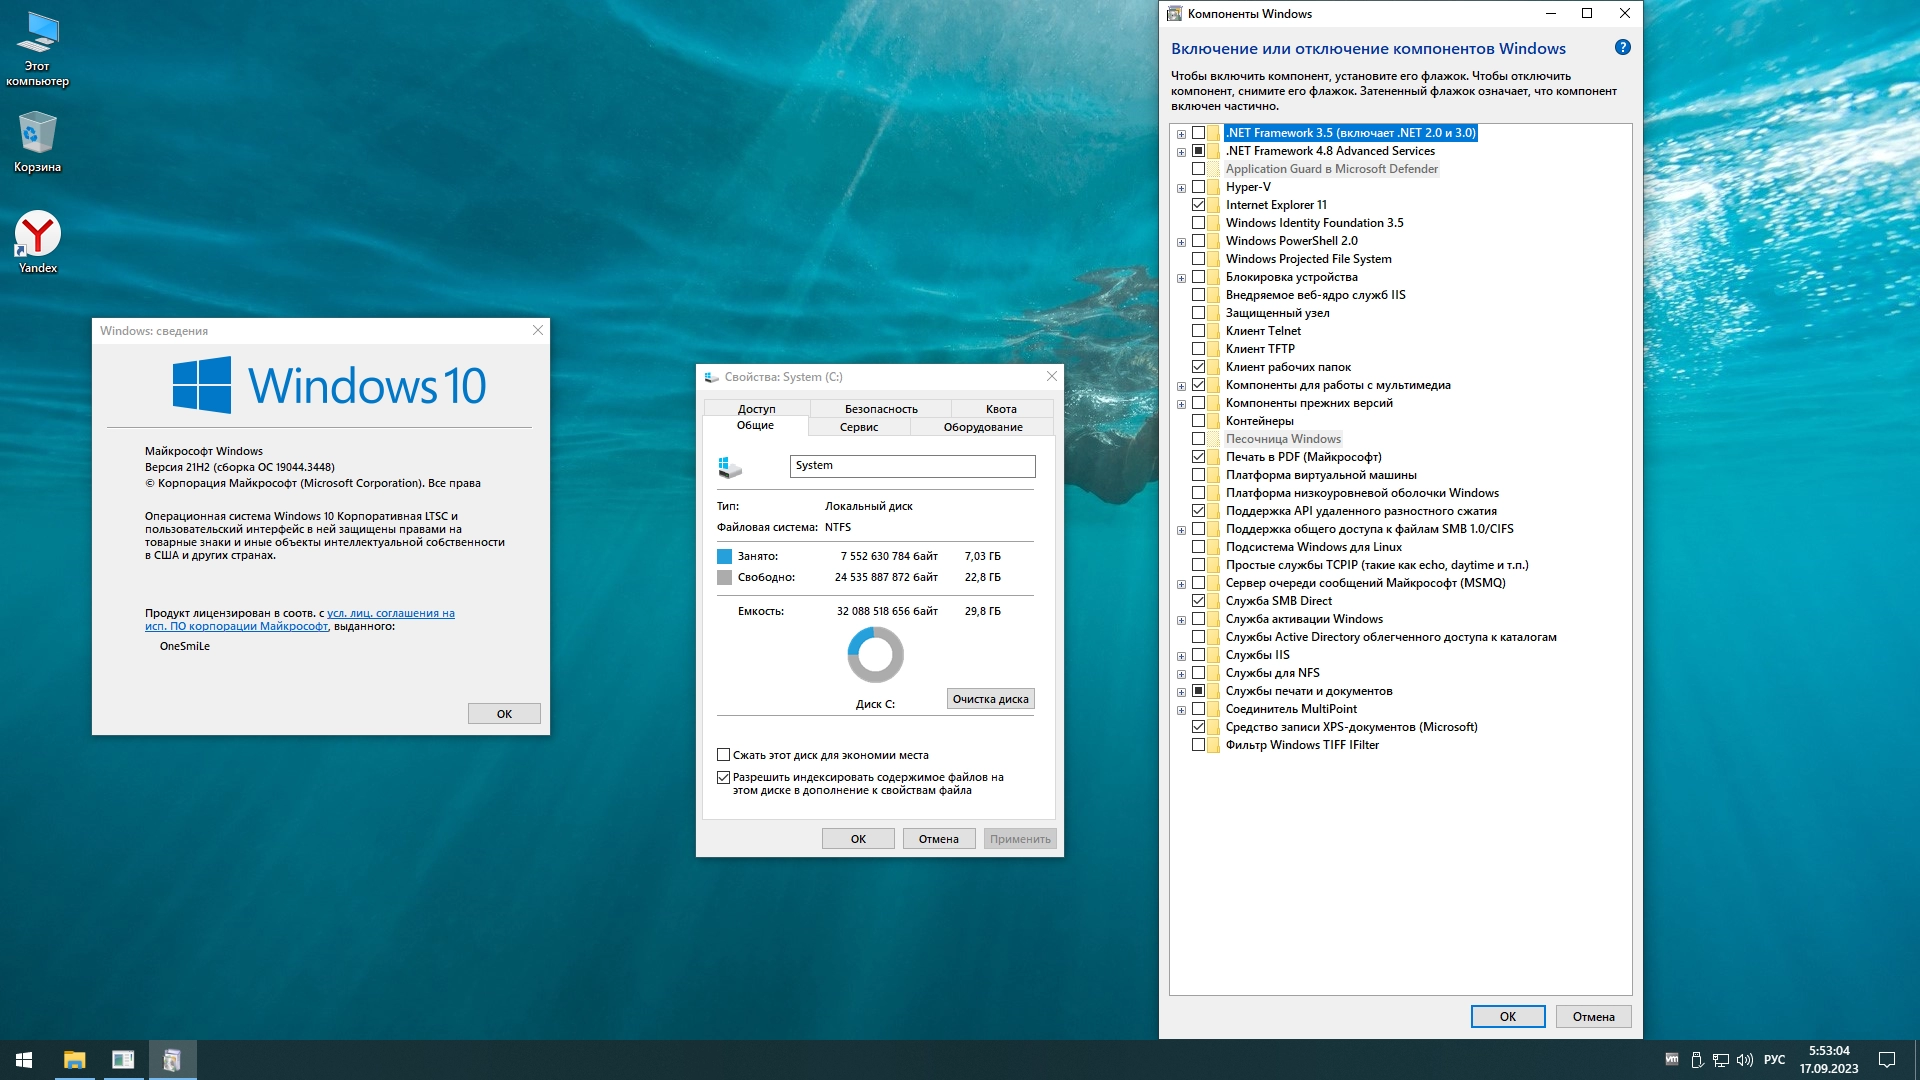The width and height of the screenshot is (1920, 1080).
Task: Expand the Hyper-V tree node
Action: click(x=1181, y=188)
